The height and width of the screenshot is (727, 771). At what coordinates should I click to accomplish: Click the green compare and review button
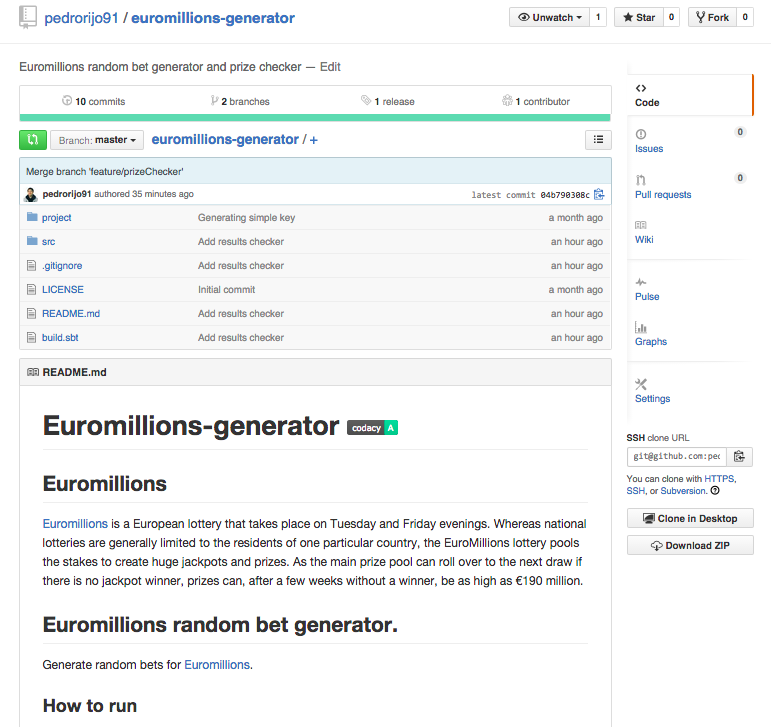click(33, 140)
